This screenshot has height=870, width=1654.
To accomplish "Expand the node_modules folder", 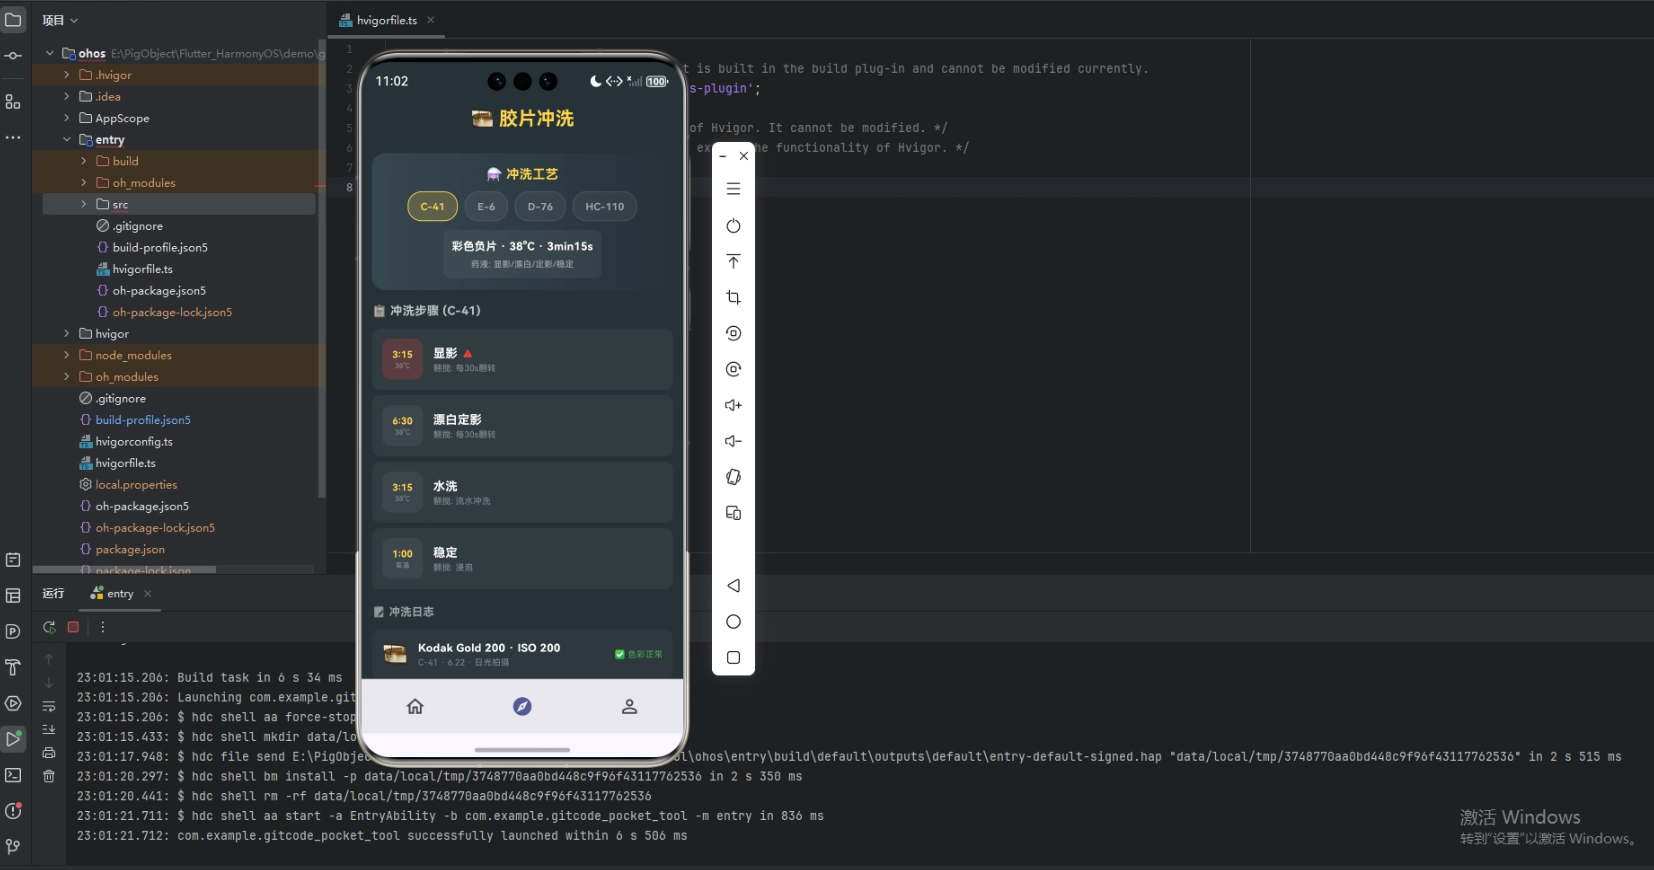I will 67,355.
